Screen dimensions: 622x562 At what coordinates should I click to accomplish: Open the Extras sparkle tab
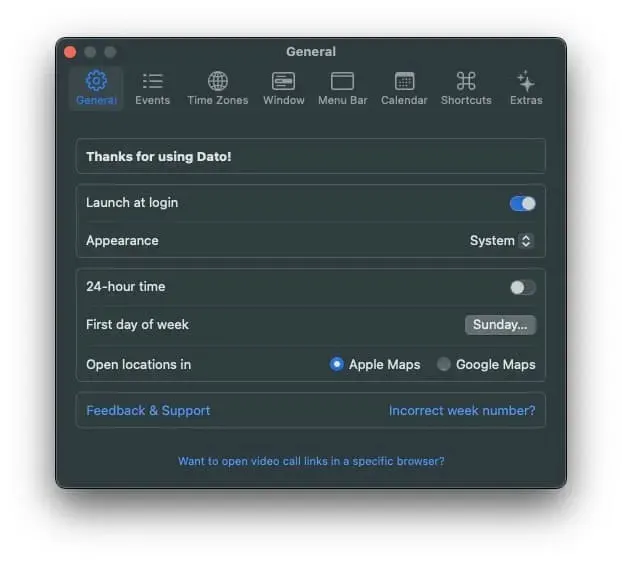[526, 88]
